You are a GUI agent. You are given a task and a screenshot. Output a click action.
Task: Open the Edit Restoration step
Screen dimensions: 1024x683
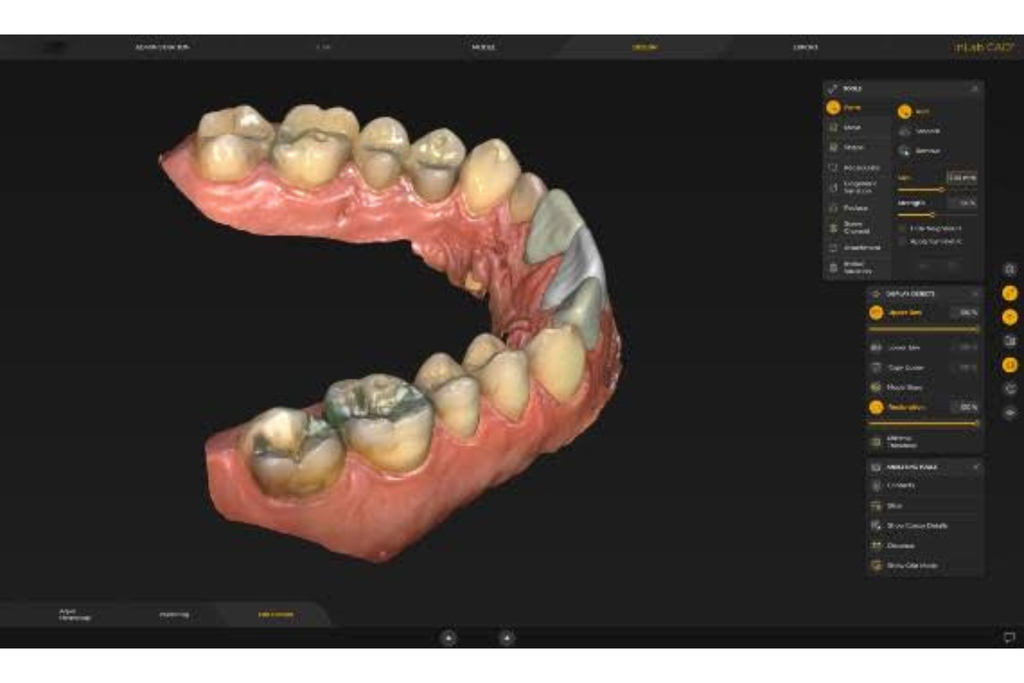point(276,614)
